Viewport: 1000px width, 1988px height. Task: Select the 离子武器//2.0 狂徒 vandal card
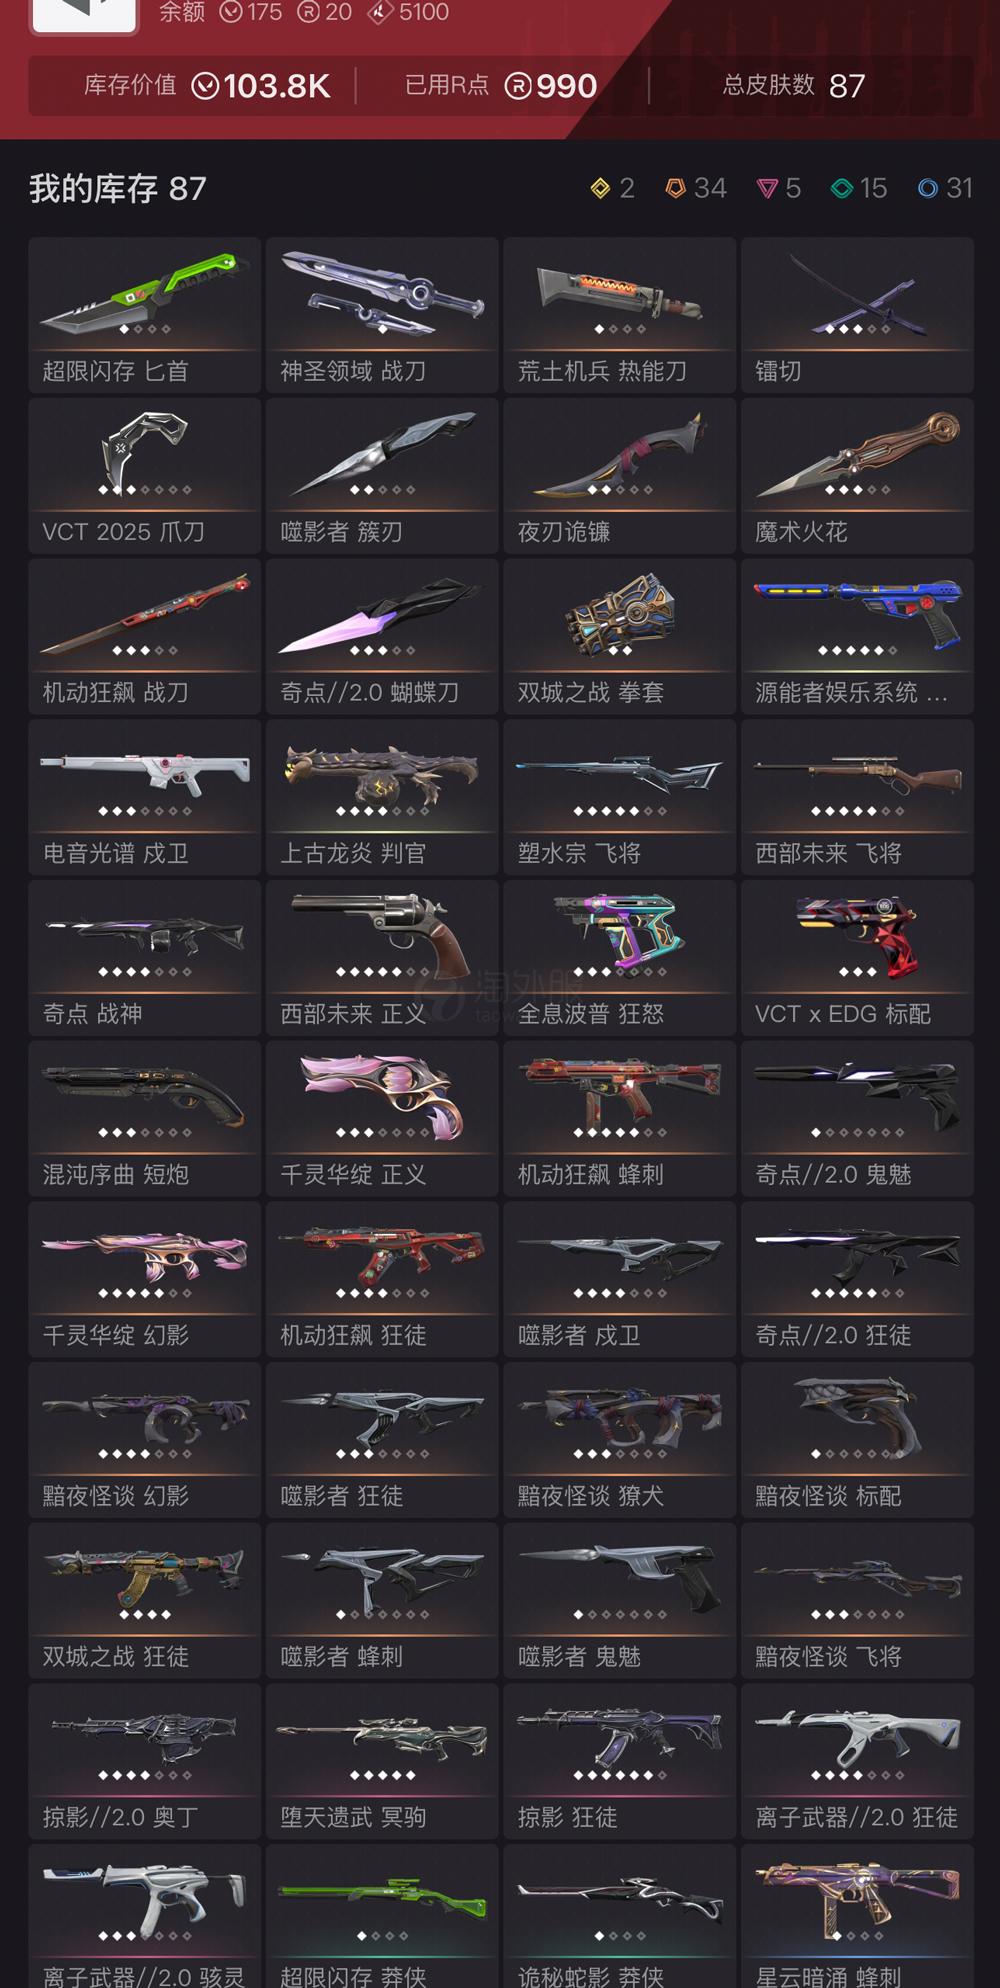[x=858, y=1762]
